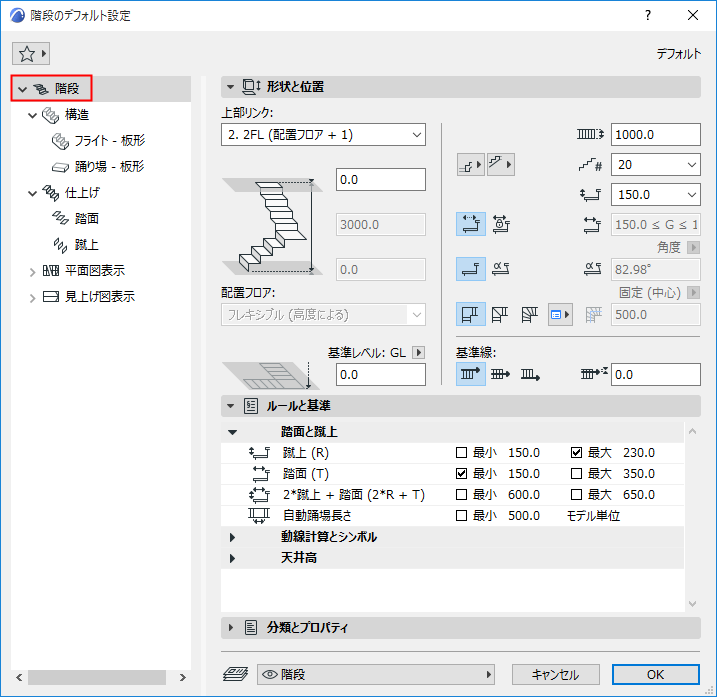
Task: Select the 仕上げ tree item
Action: pyautogui.click(x=82, y=193)
